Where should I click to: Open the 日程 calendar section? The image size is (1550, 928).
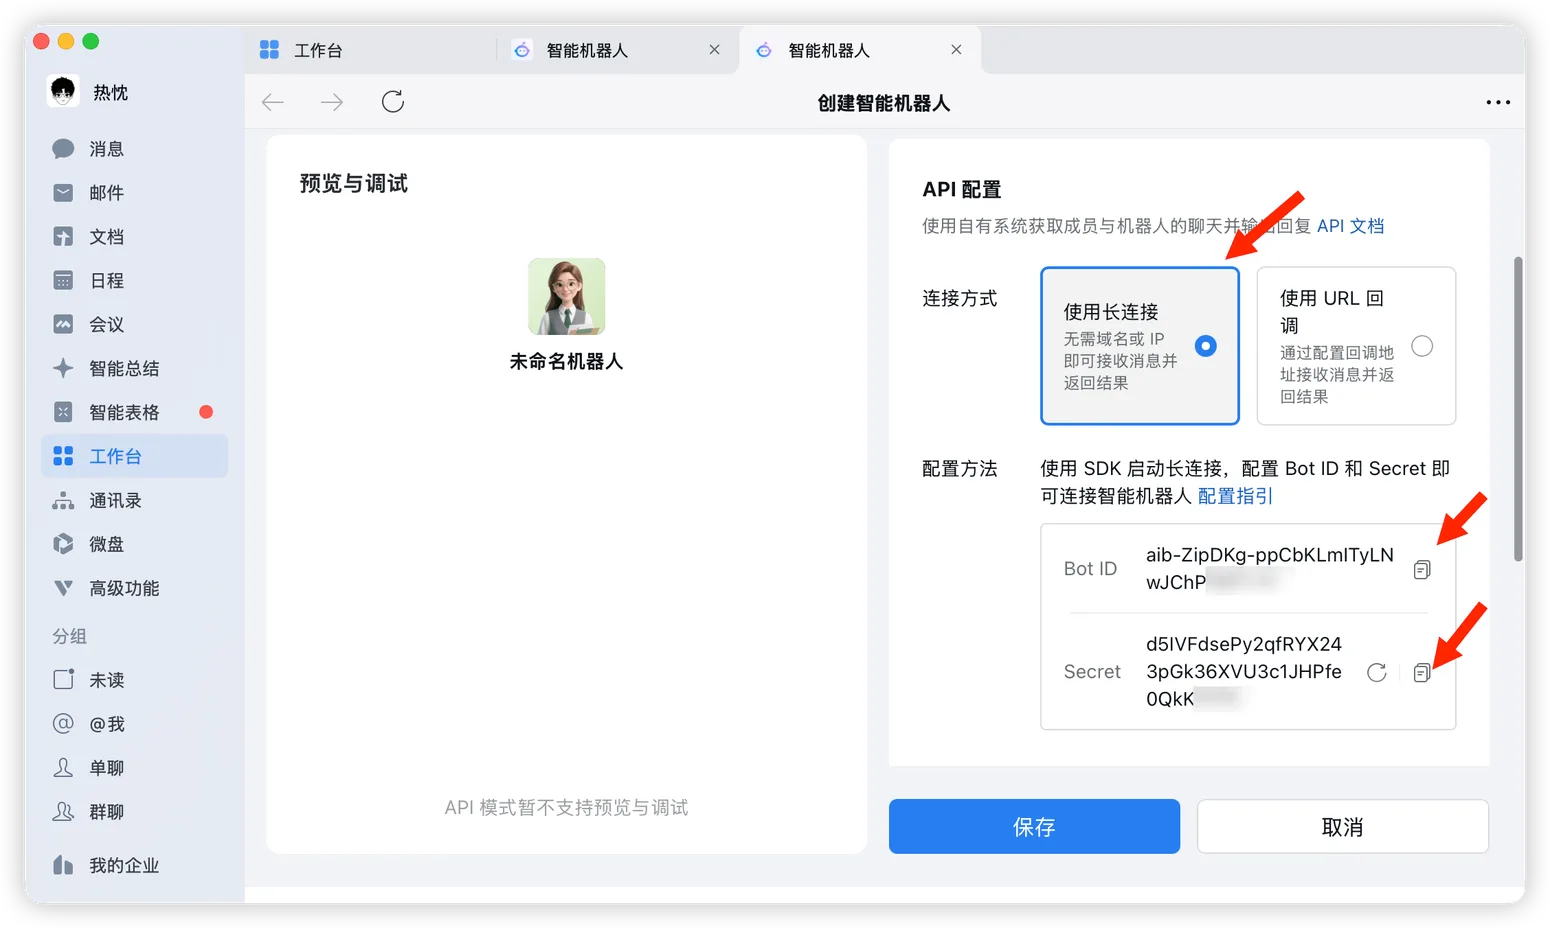(x=105, y=280)
